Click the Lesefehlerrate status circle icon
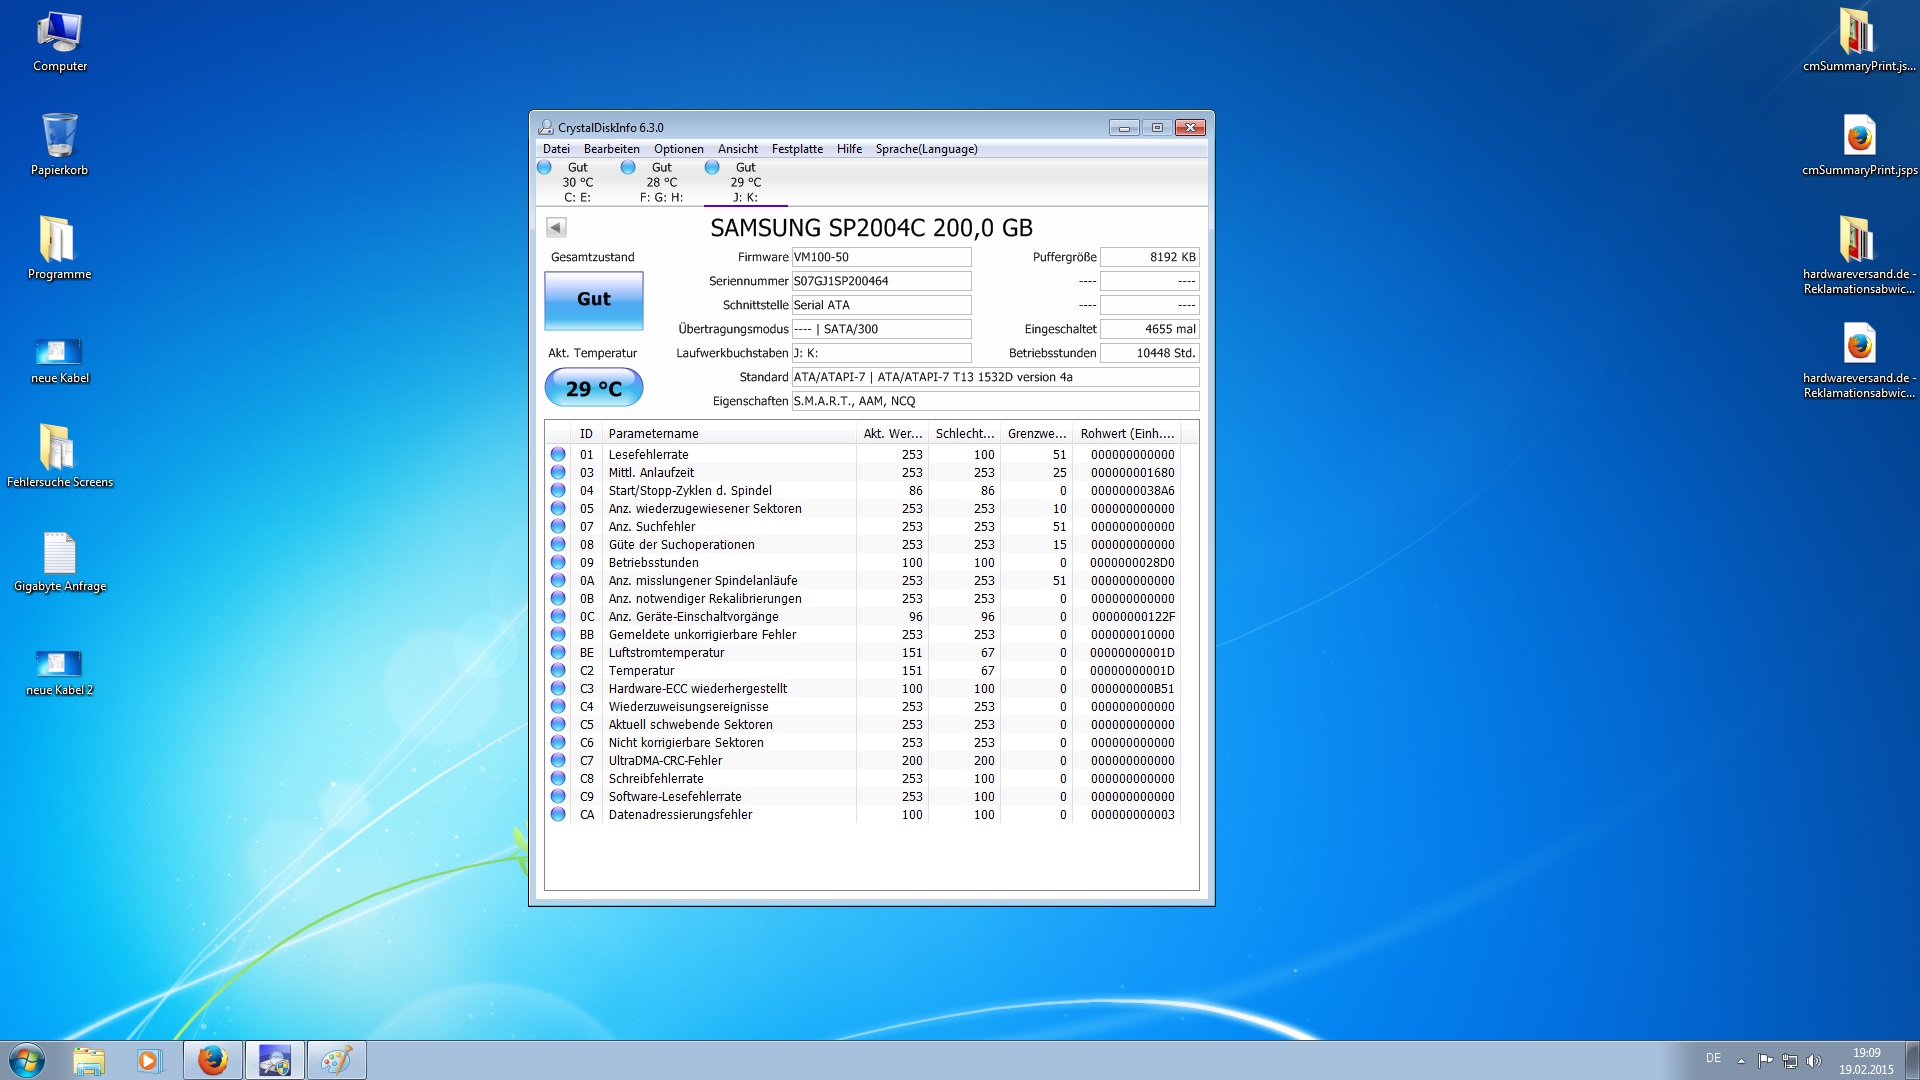 click(x=558, y=454)
